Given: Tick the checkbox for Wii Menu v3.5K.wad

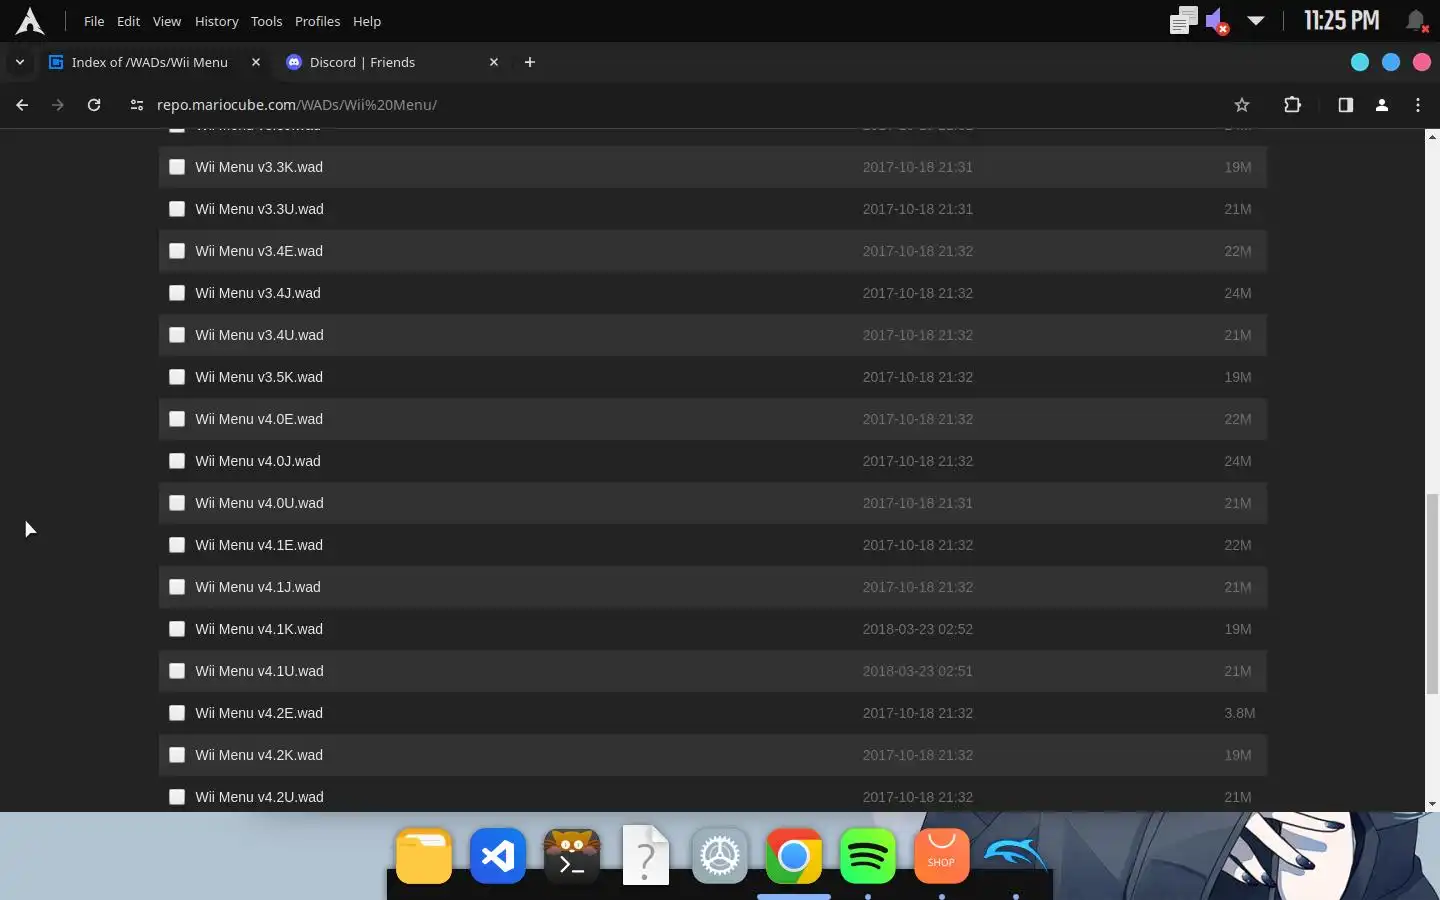Looking at the screenshot, I should coord(177,377).
